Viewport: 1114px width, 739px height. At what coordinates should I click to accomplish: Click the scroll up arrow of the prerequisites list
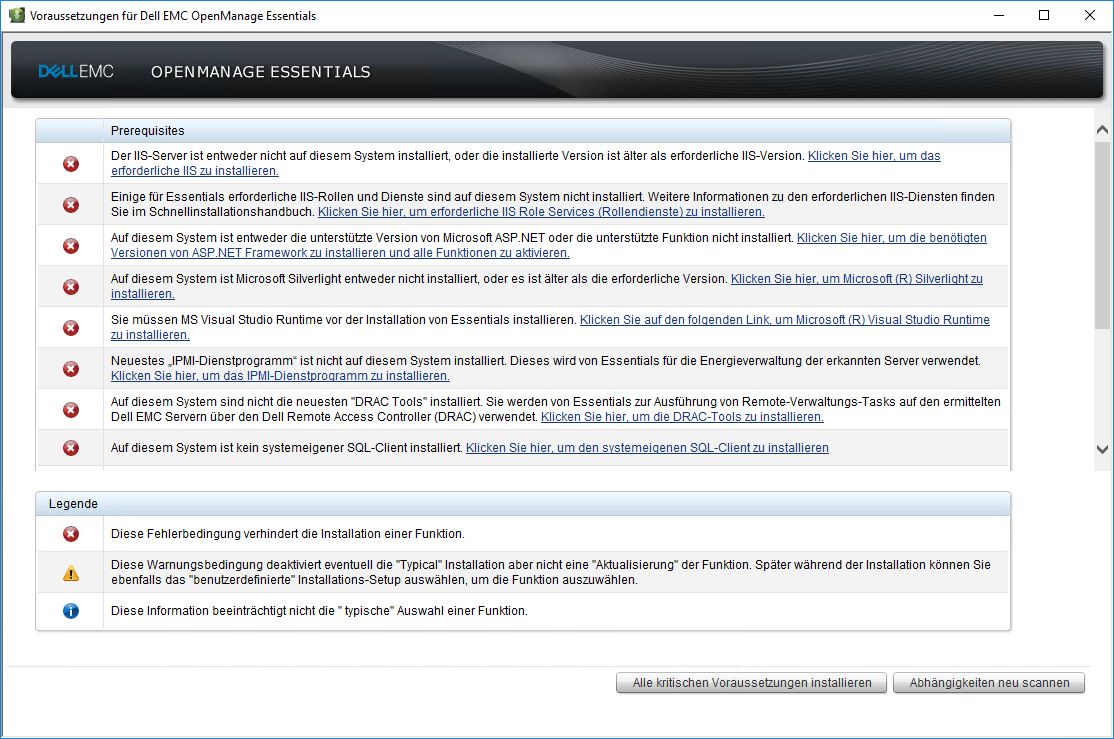click(x=1103, y=130)
